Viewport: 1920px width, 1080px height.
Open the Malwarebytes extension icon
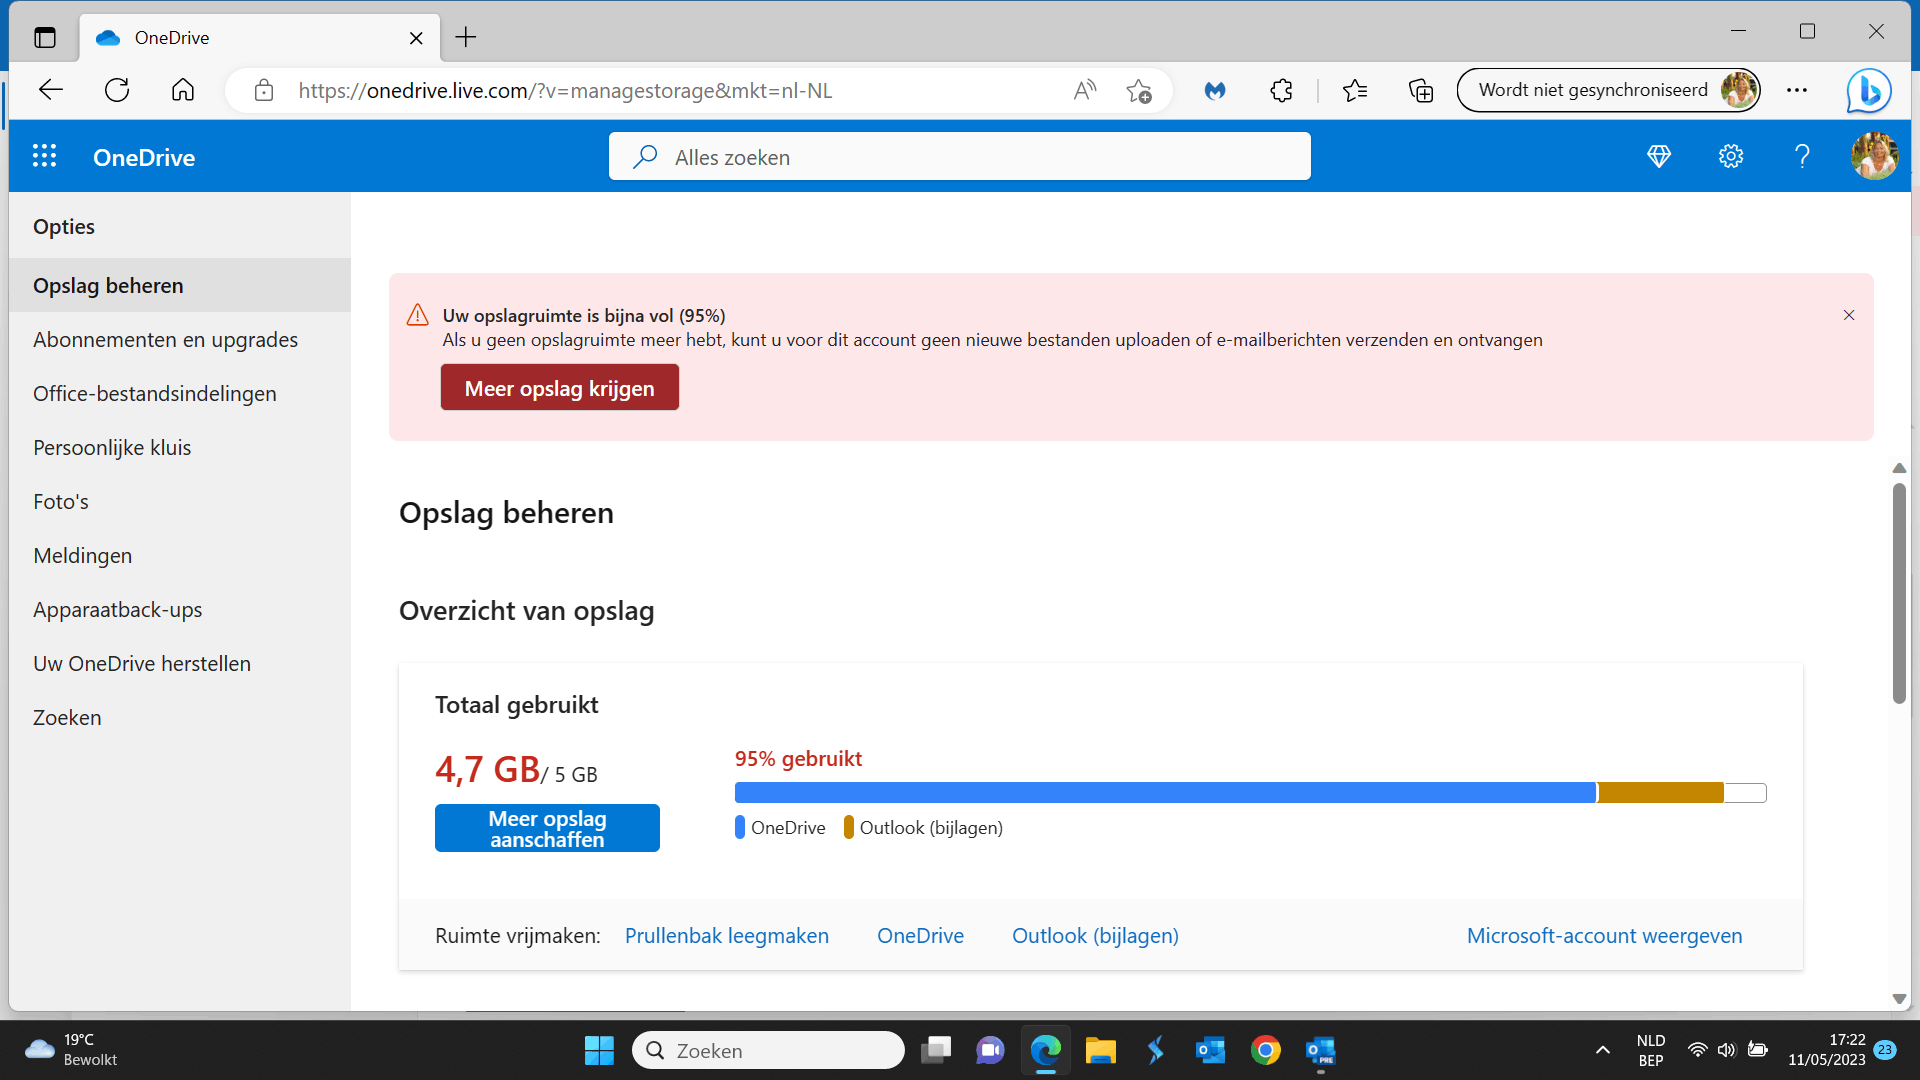pos(1215,91)
